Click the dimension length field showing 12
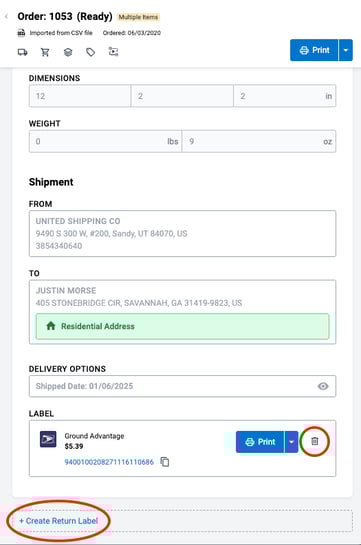The image size is (361, 545). [x=80, y=96]
